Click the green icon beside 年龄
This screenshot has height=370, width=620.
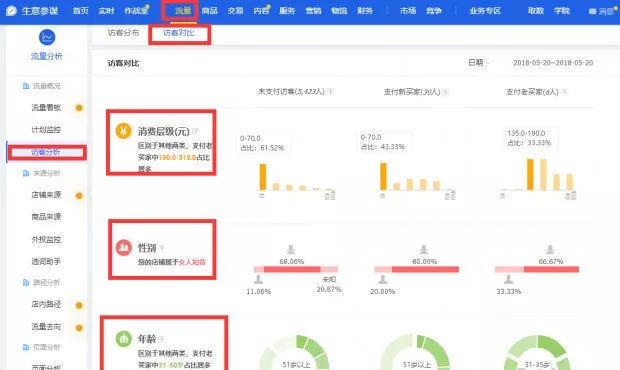point(123,339)
